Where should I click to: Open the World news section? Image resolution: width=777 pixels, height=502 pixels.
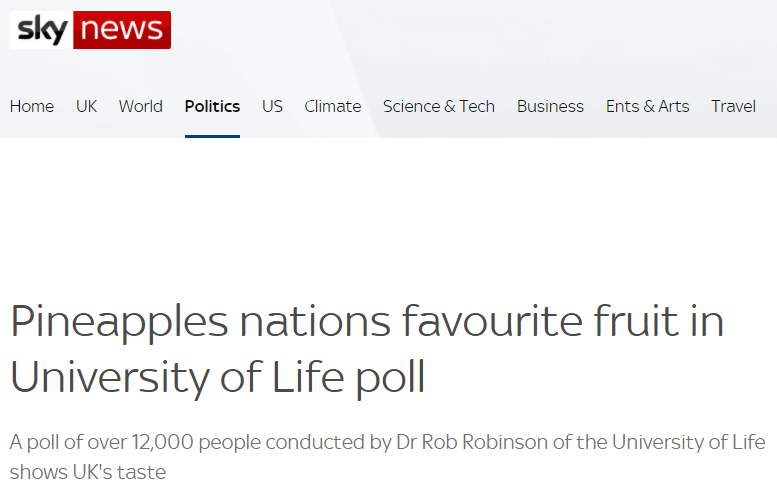[141, 106]
